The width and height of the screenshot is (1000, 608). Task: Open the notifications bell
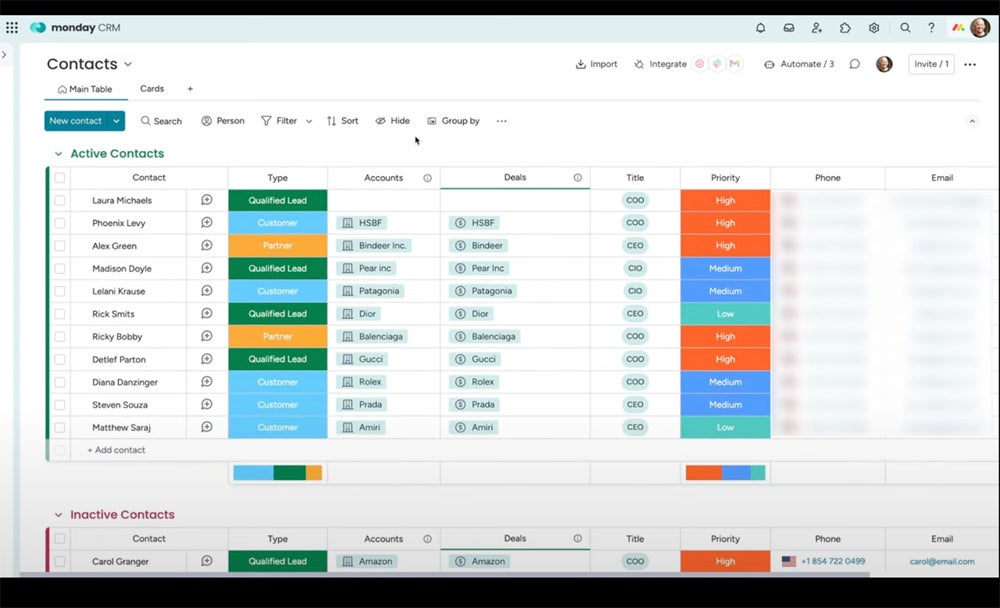pos(760,27)
